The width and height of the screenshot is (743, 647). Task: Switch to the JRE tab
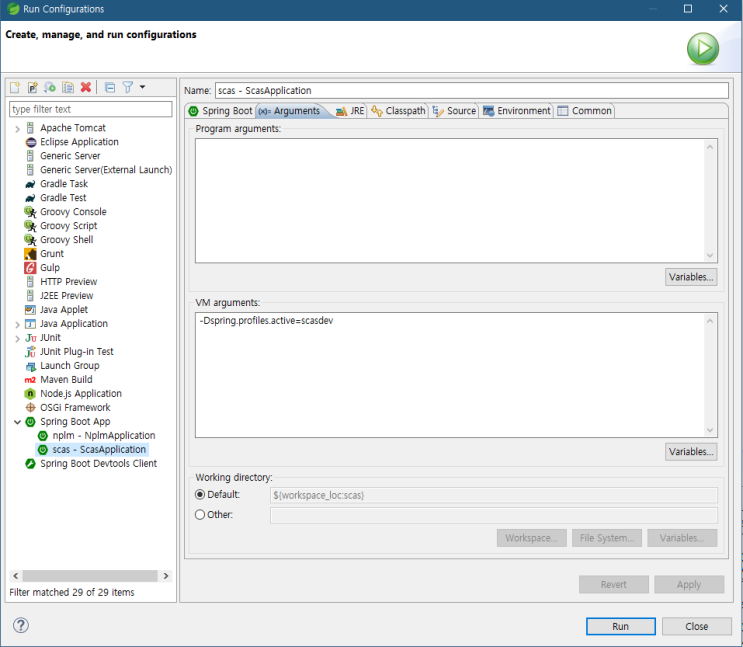click(x=350, y=111)
